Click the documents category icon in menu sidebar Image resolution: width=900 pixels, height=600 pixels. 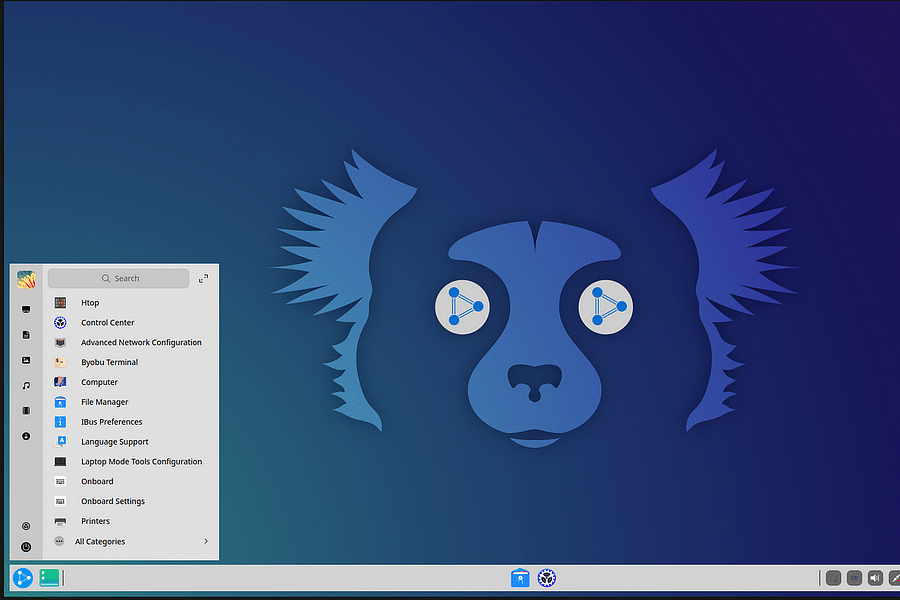pyautogui.click(x=25, y=334)
